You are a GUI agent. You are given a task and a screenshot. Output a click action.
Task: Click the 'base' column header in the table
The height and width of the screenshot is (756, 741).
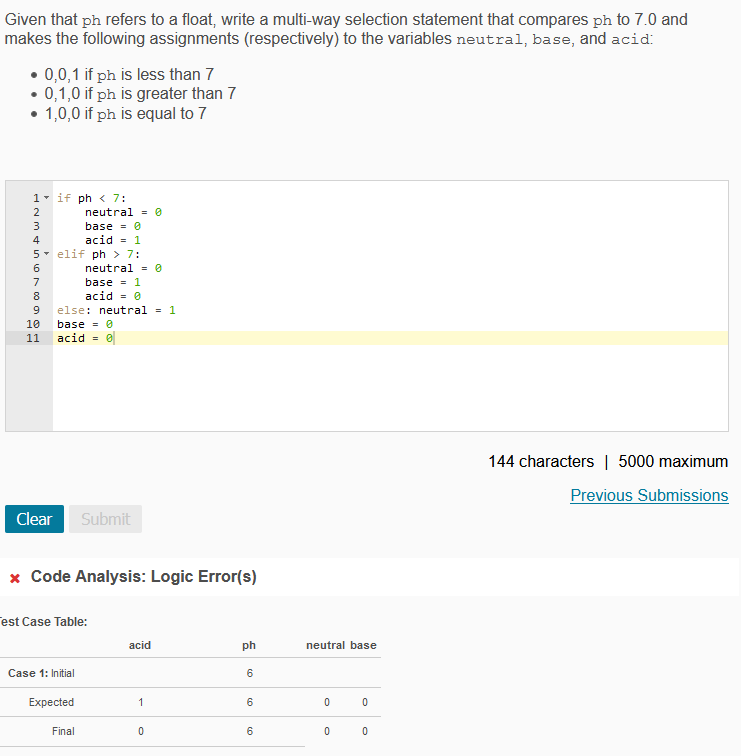pyautogui.click(x=363, y=645)
